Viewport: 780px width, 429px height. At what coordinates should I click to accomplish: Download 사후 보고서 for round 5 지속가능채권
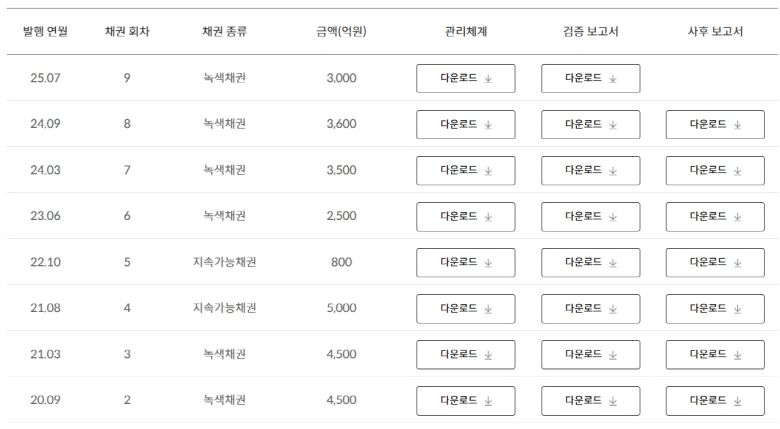pyautogui.click(x=715, y=262)
